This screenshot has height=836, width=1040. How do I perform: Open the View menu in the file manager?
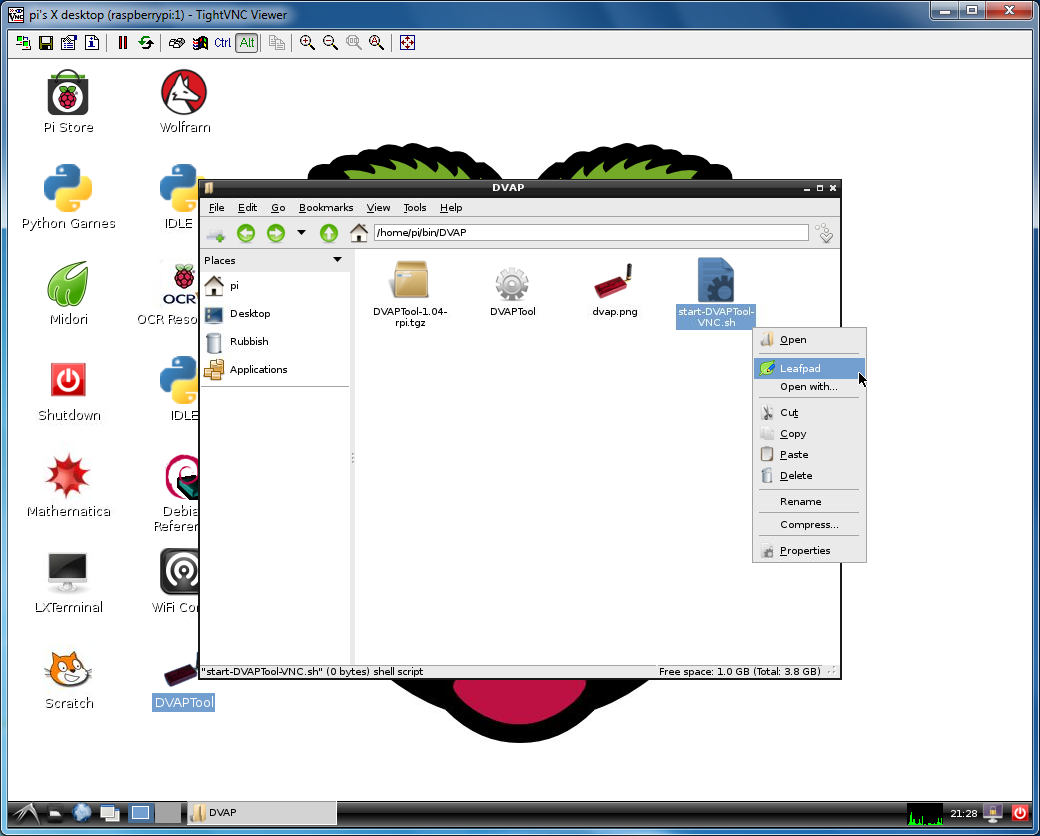(x=378, y=208)
